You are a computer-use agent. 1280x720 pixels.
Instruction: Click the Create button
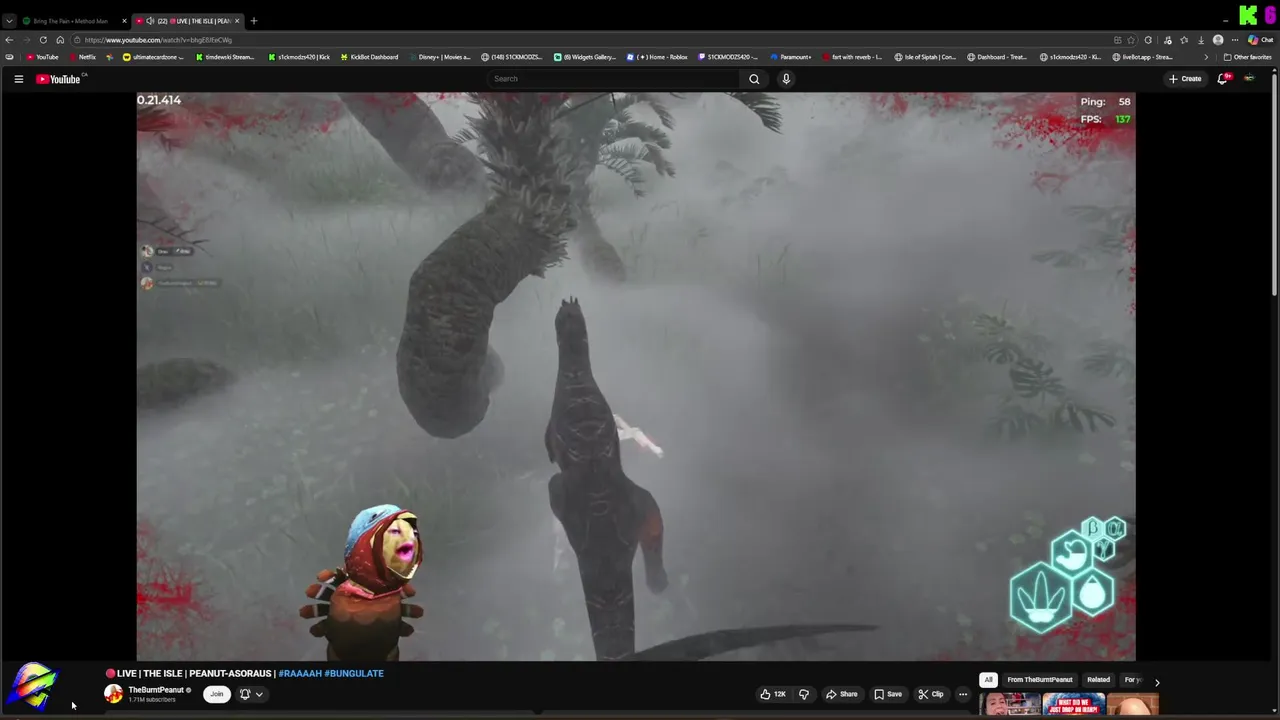(x=1185, y=79)
